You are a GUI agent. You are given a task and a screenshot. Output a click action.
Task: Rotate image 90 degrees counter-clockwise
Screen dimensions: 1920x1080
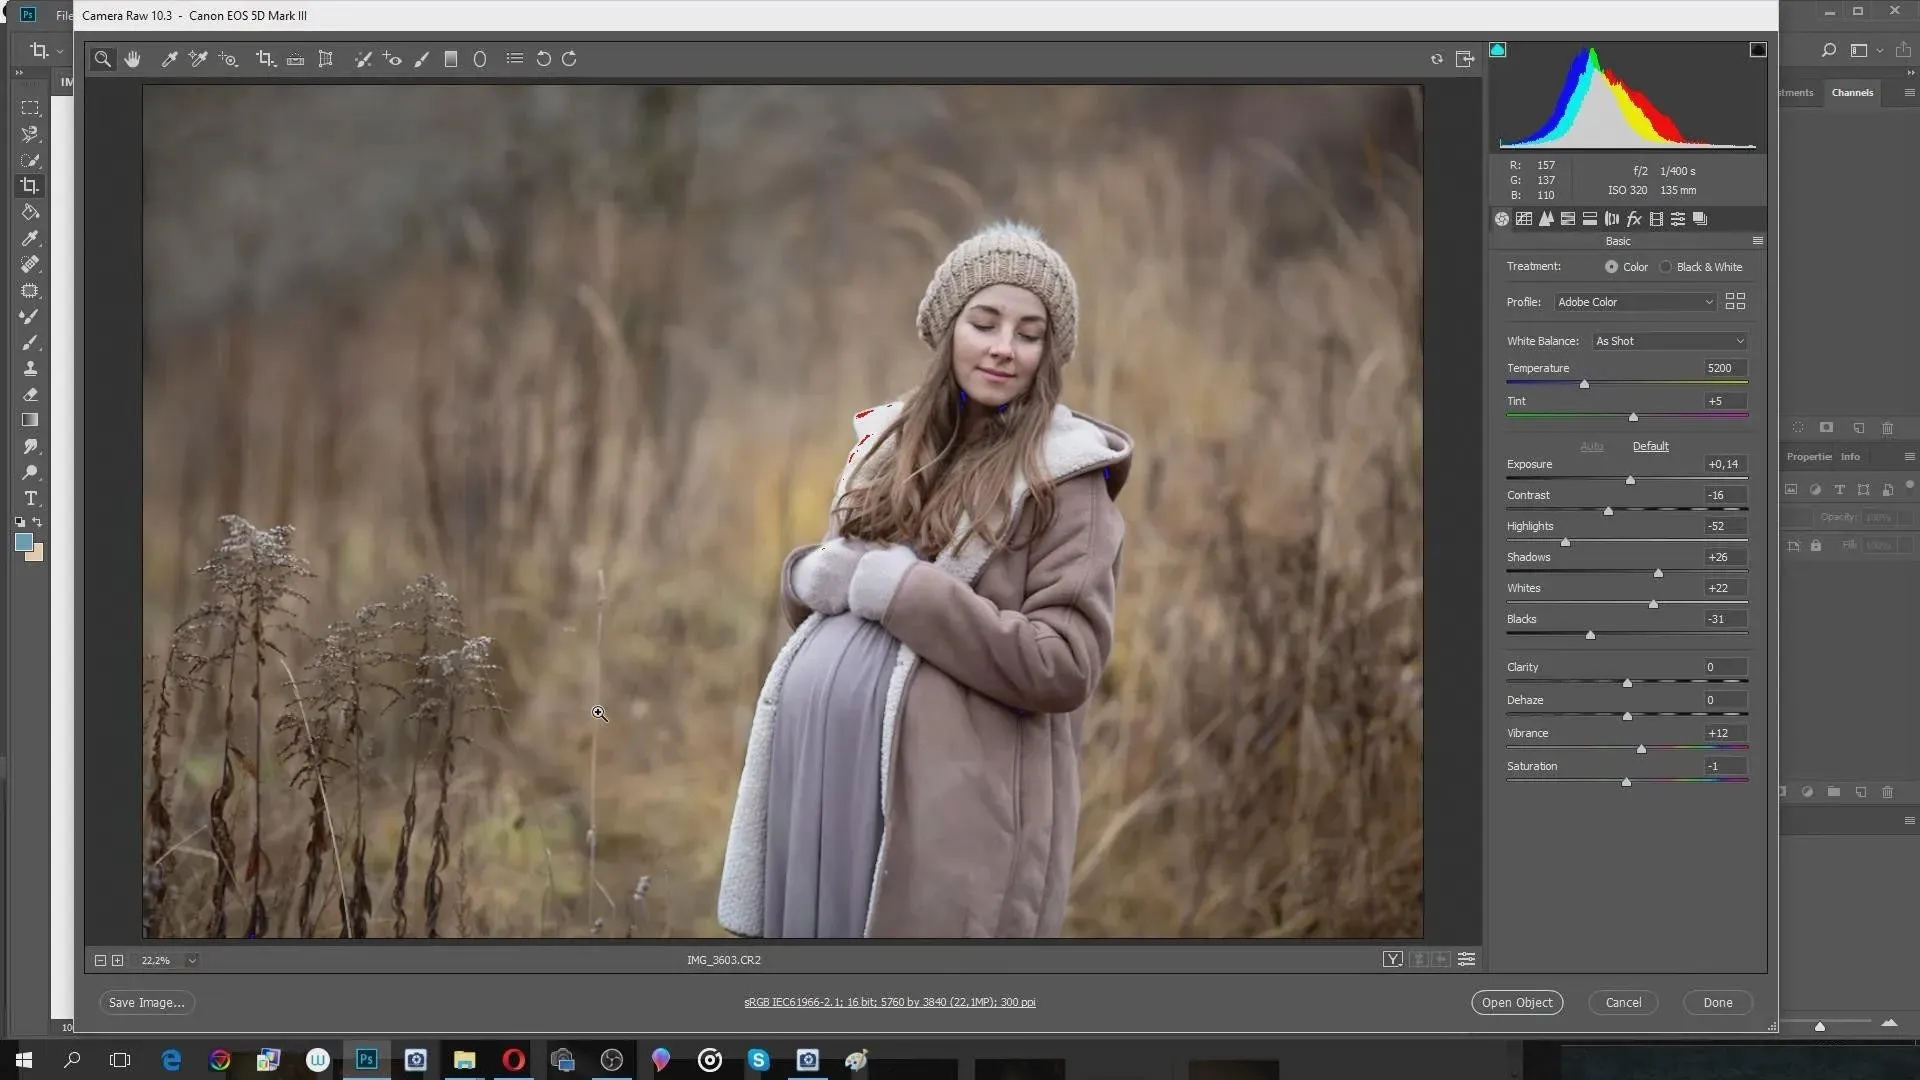[543, 59]
